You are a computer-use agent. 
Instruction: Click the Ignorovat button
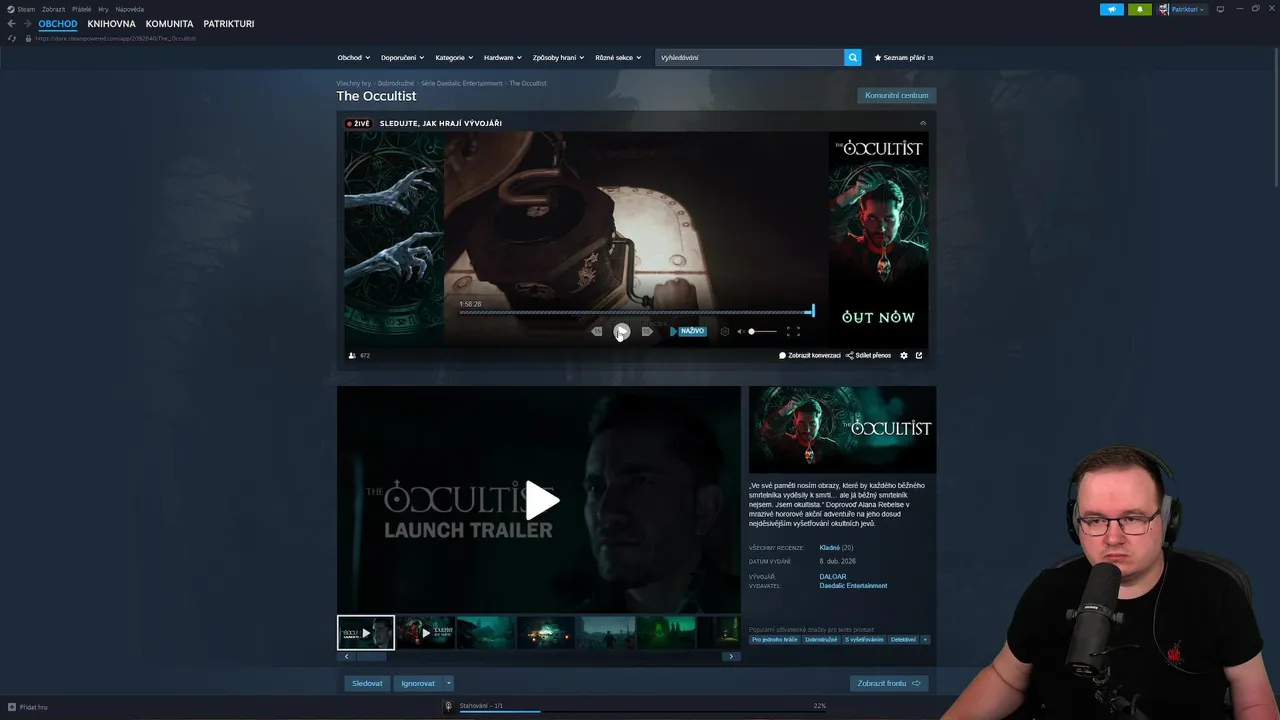pyautogui.click(x=418, y=683)
